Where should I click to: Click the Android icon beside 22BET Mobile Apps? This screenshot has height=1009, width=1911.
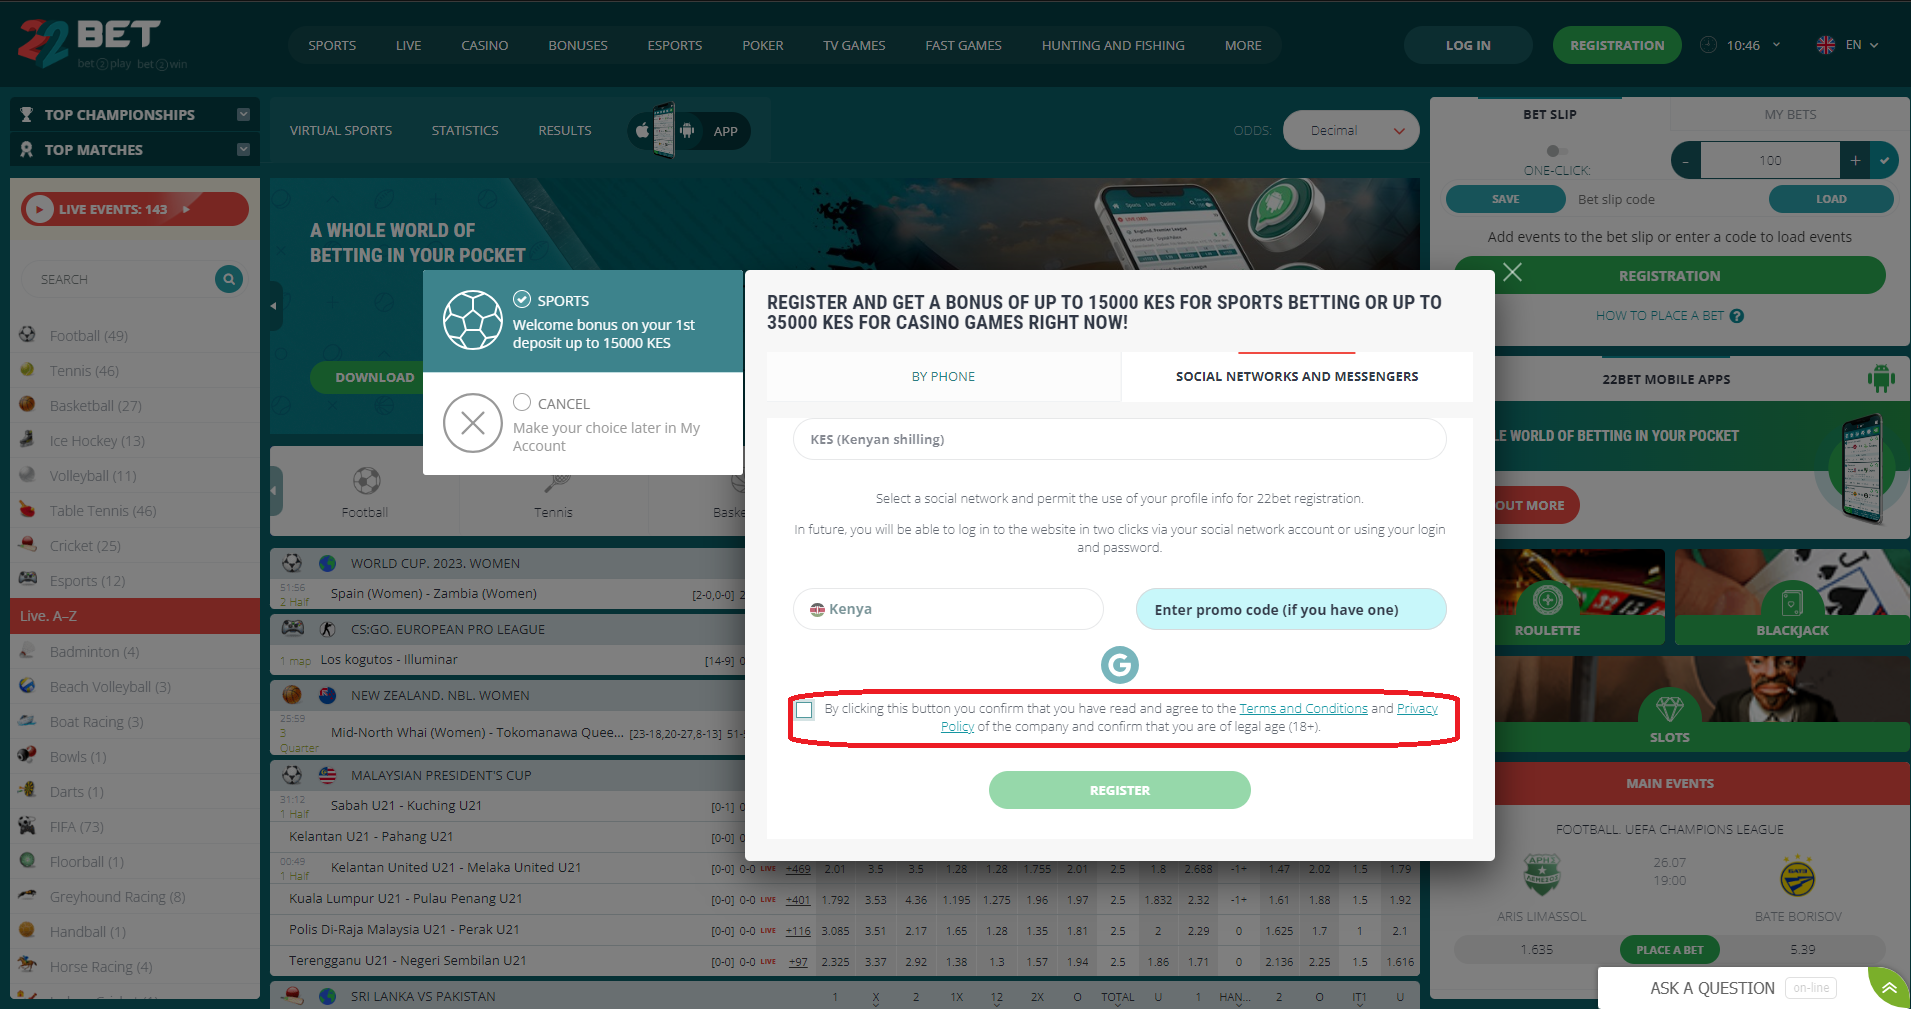click(1881, 378)
